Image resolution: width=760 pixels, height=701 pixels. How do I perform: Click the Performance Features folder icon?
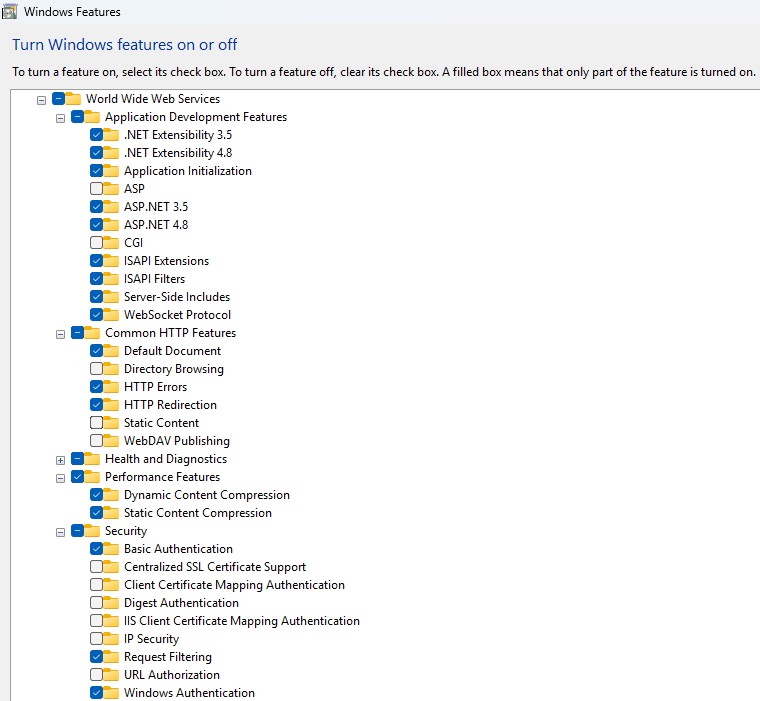click(92, 477)
